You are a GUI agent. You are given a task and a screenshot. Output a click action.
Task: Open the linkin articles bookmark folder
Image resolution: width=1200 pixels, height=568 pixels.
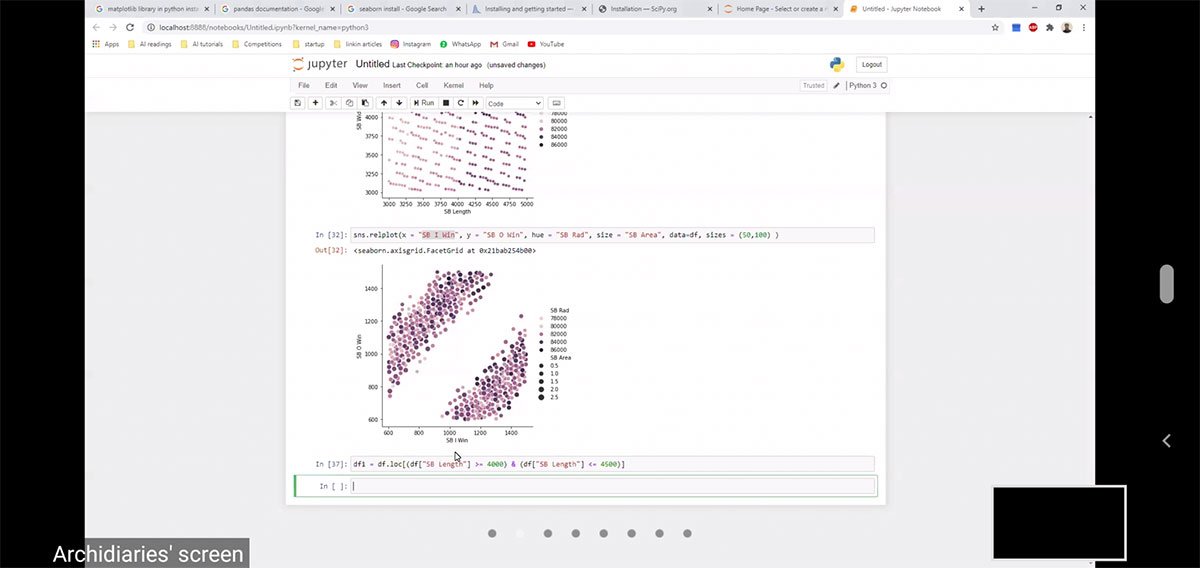[359, 44]
